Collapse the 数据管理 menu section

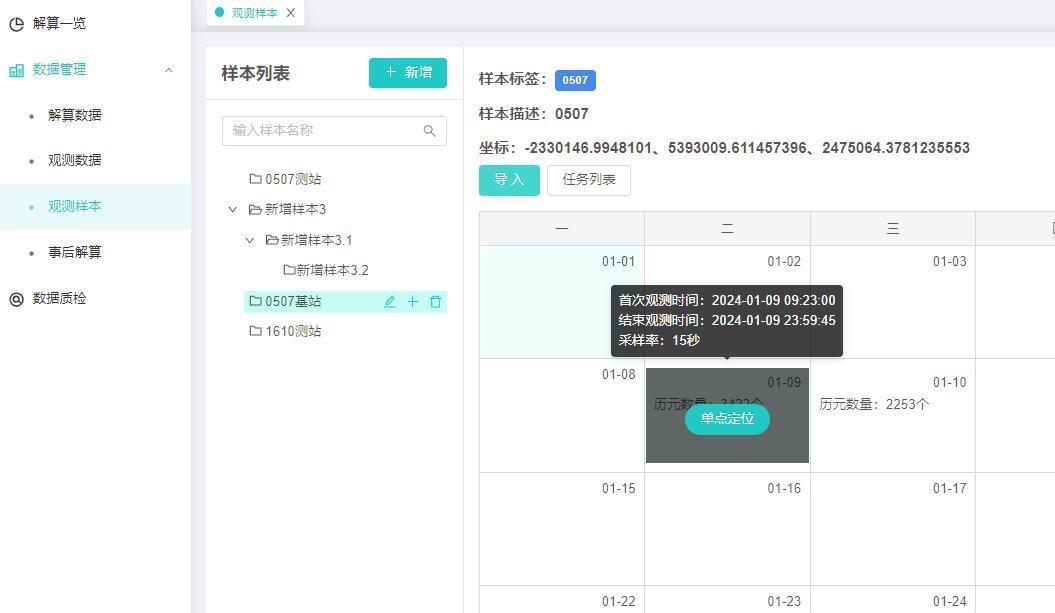(x=168, y=69)
